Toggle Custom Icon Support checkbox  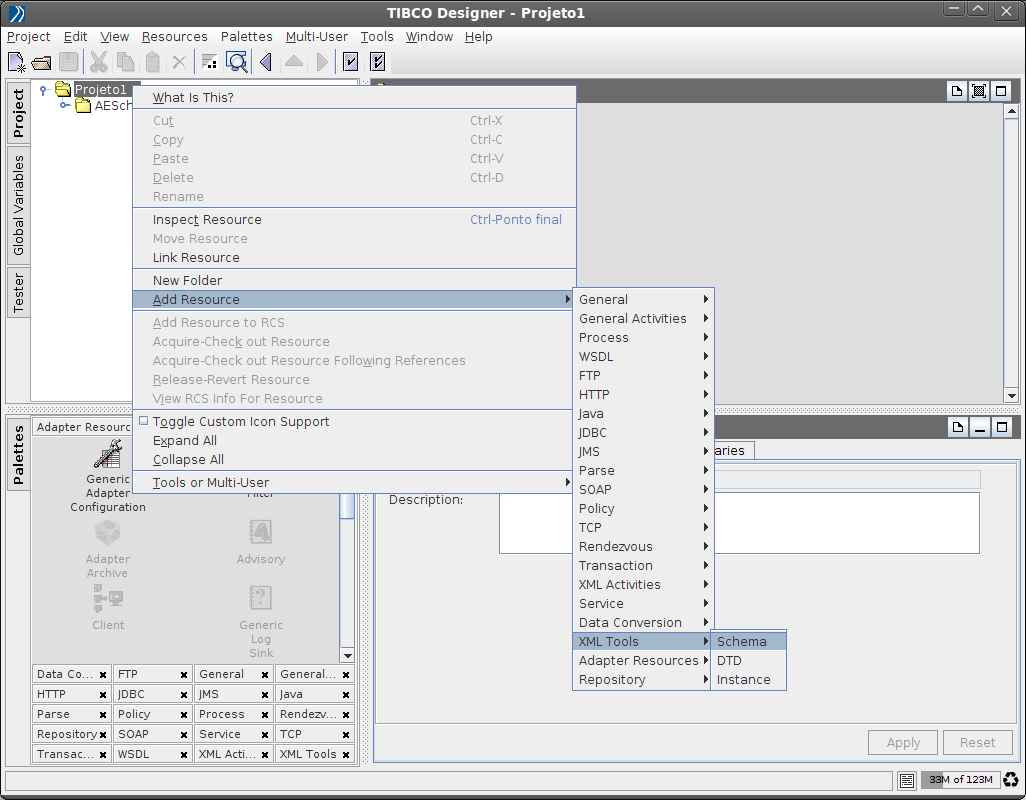pos(144,422)
